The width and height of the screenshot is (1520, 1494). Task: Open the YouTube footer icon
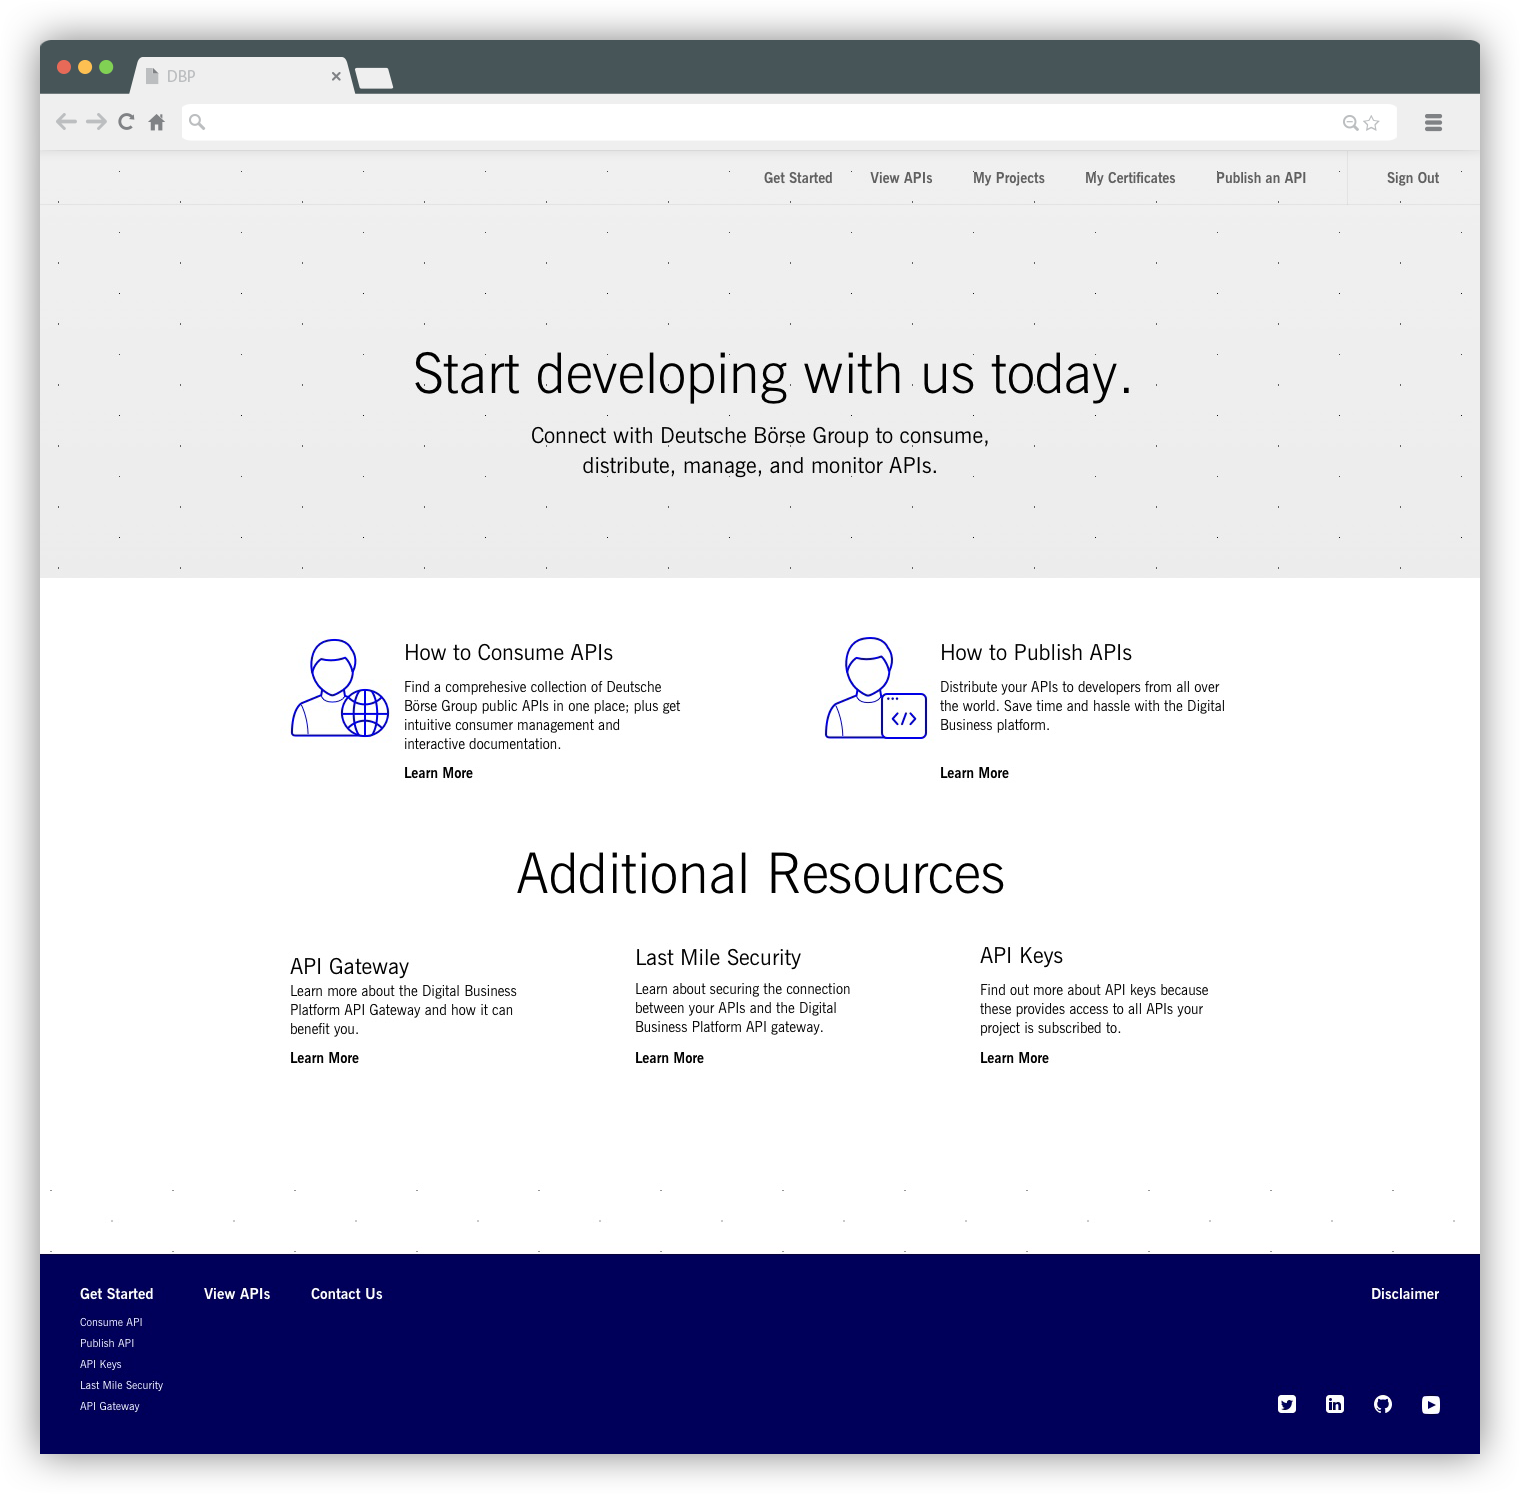click(x=1431, y=1404)
